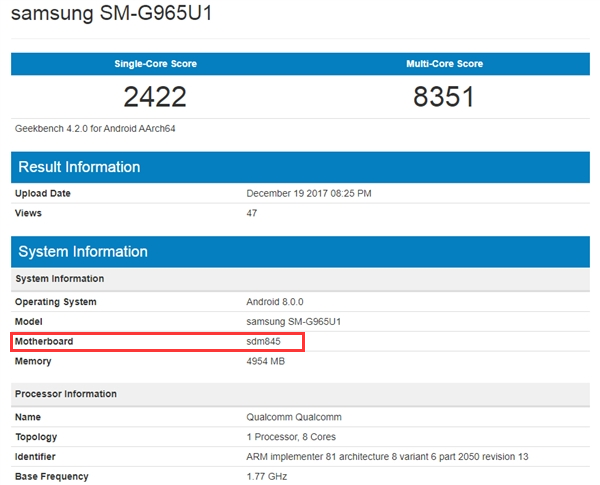Click the Identifier label

pos(35,457)
